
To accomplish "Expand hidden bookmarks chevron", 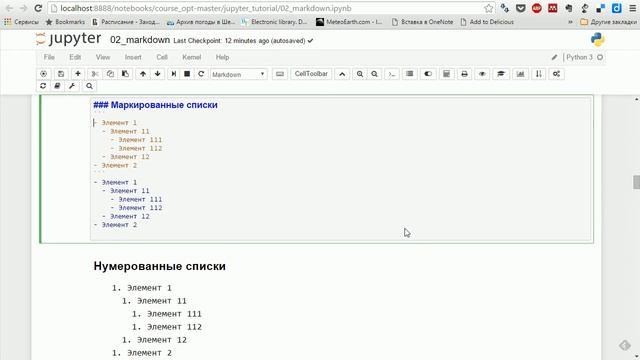I will coord(570,22).
